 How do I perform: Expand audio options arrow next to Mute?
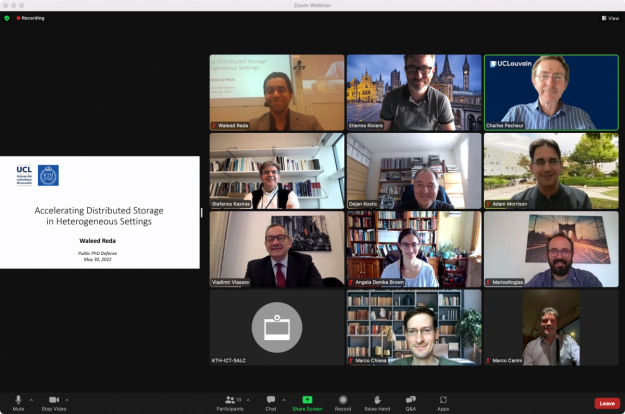pyautogui.click(x=31, y=399)
